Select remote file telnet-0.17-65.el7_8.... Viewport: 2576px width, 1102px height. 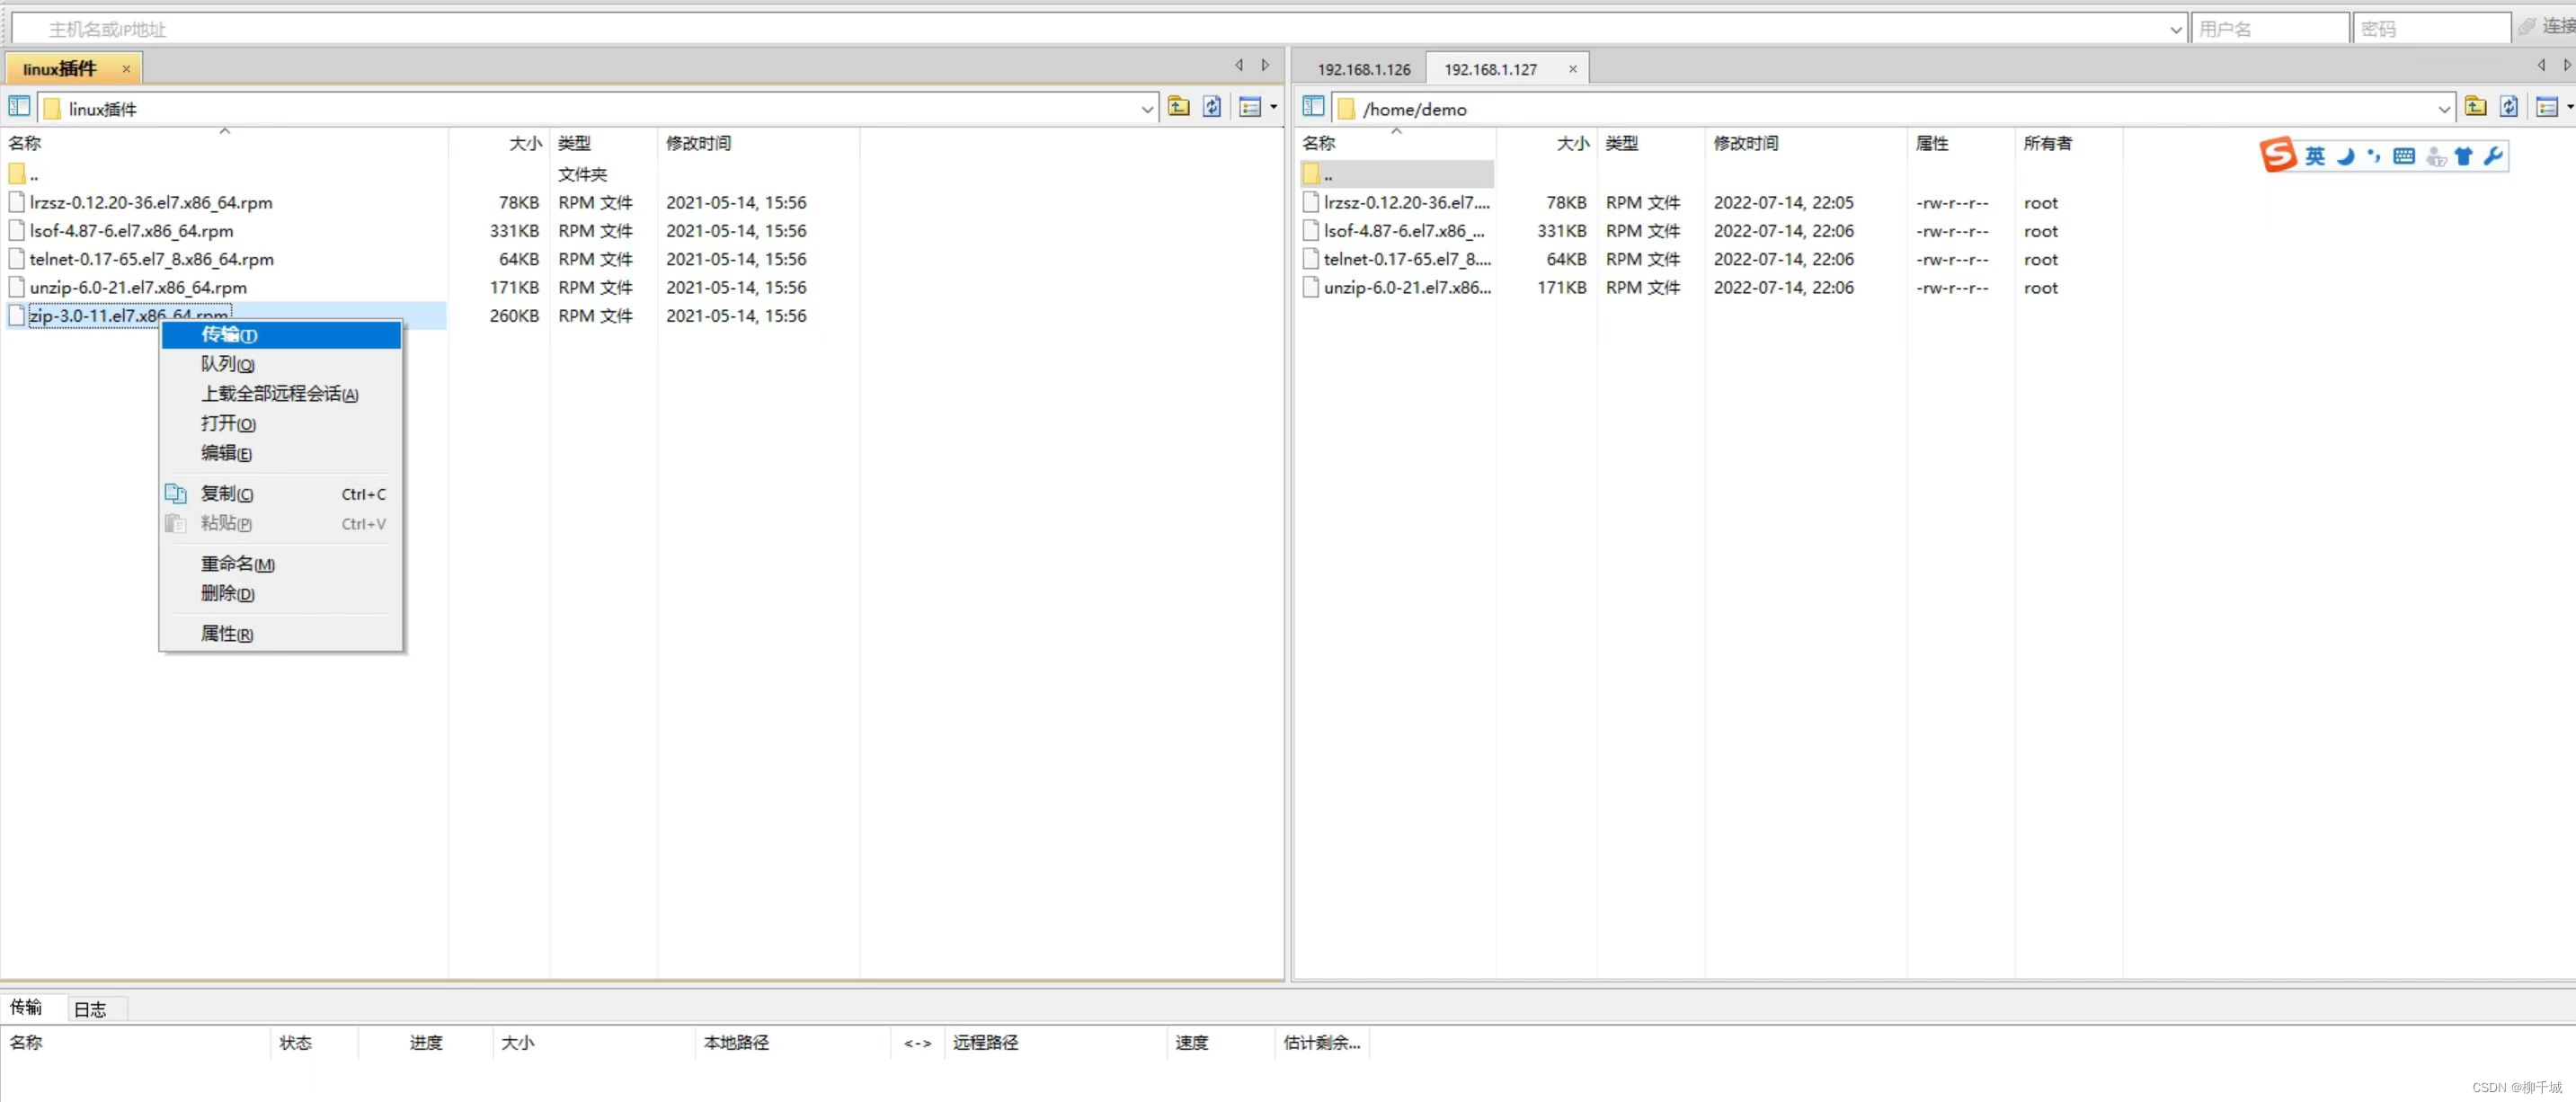pos(1407,259)
